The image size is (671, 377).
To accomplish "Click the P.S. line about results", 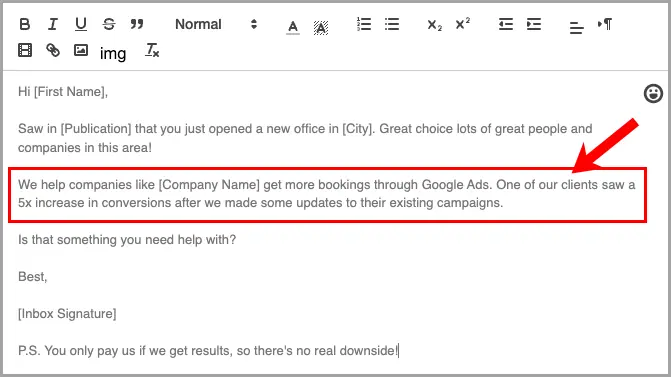I will click(x=208, y=351).
